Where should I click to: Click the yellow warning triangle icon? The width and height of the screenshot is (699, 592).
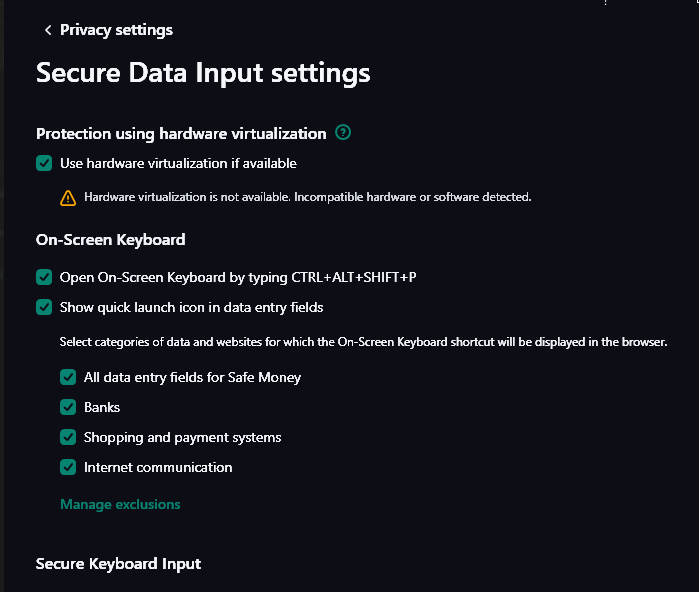click(68, 197)
